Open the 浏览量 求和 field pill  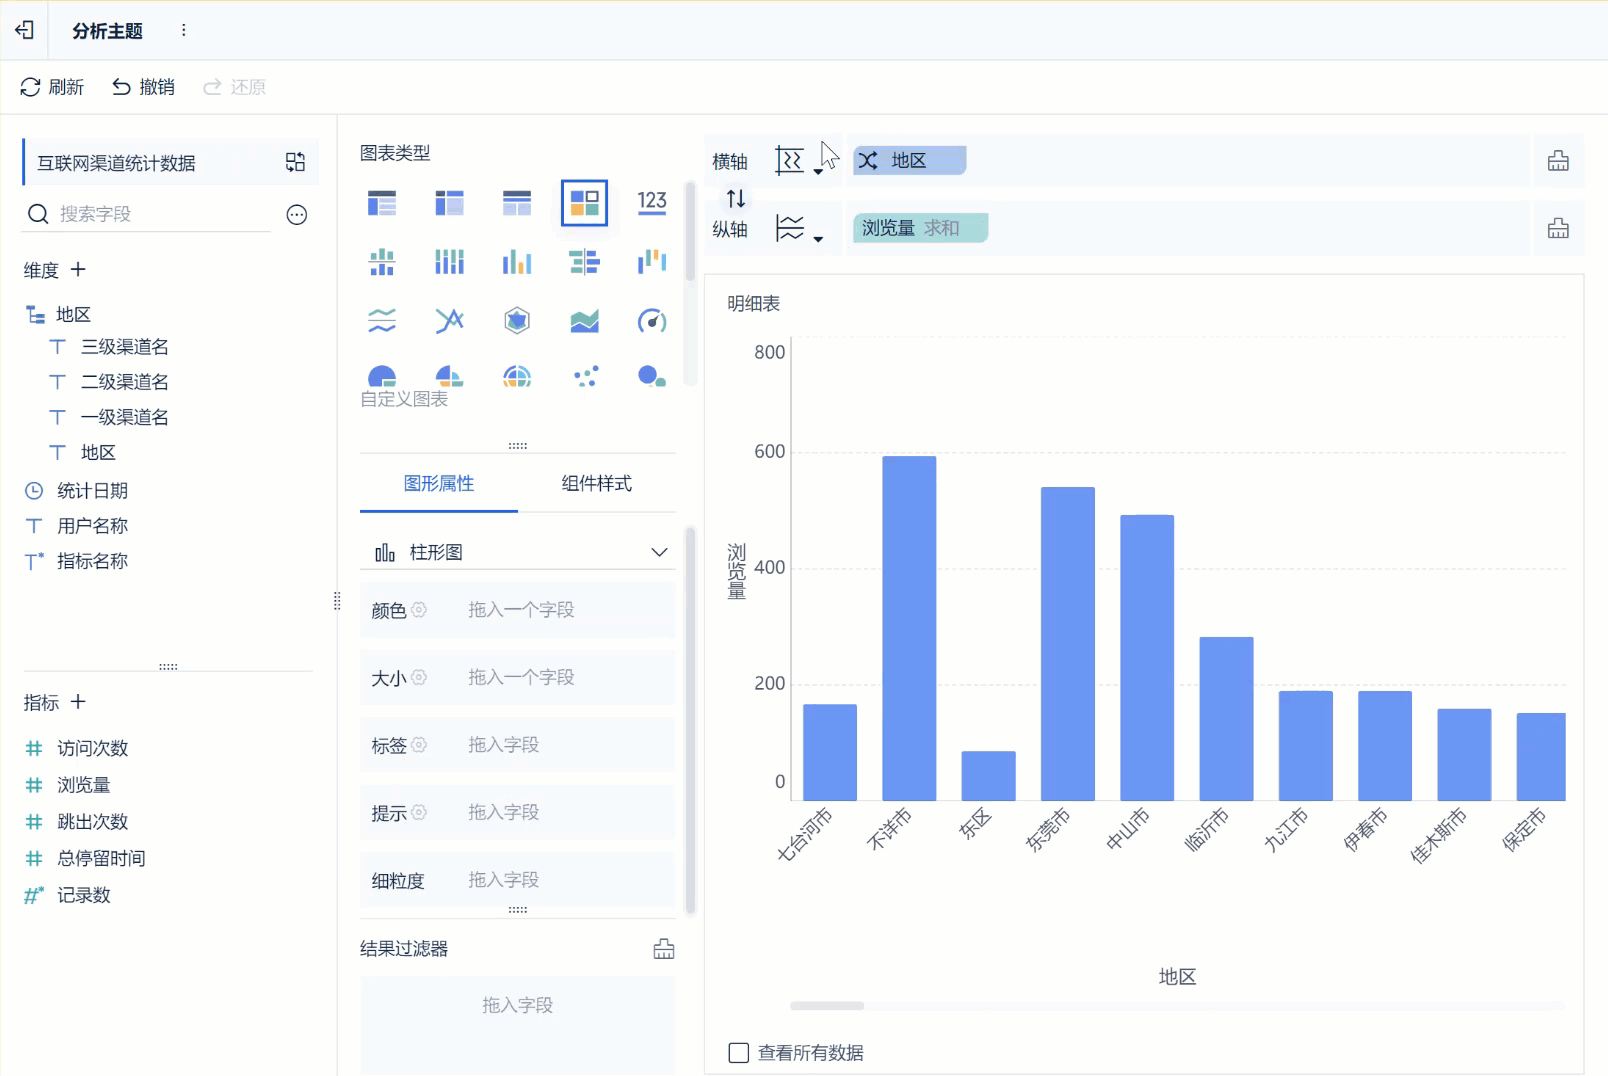[x=920, y=228]
